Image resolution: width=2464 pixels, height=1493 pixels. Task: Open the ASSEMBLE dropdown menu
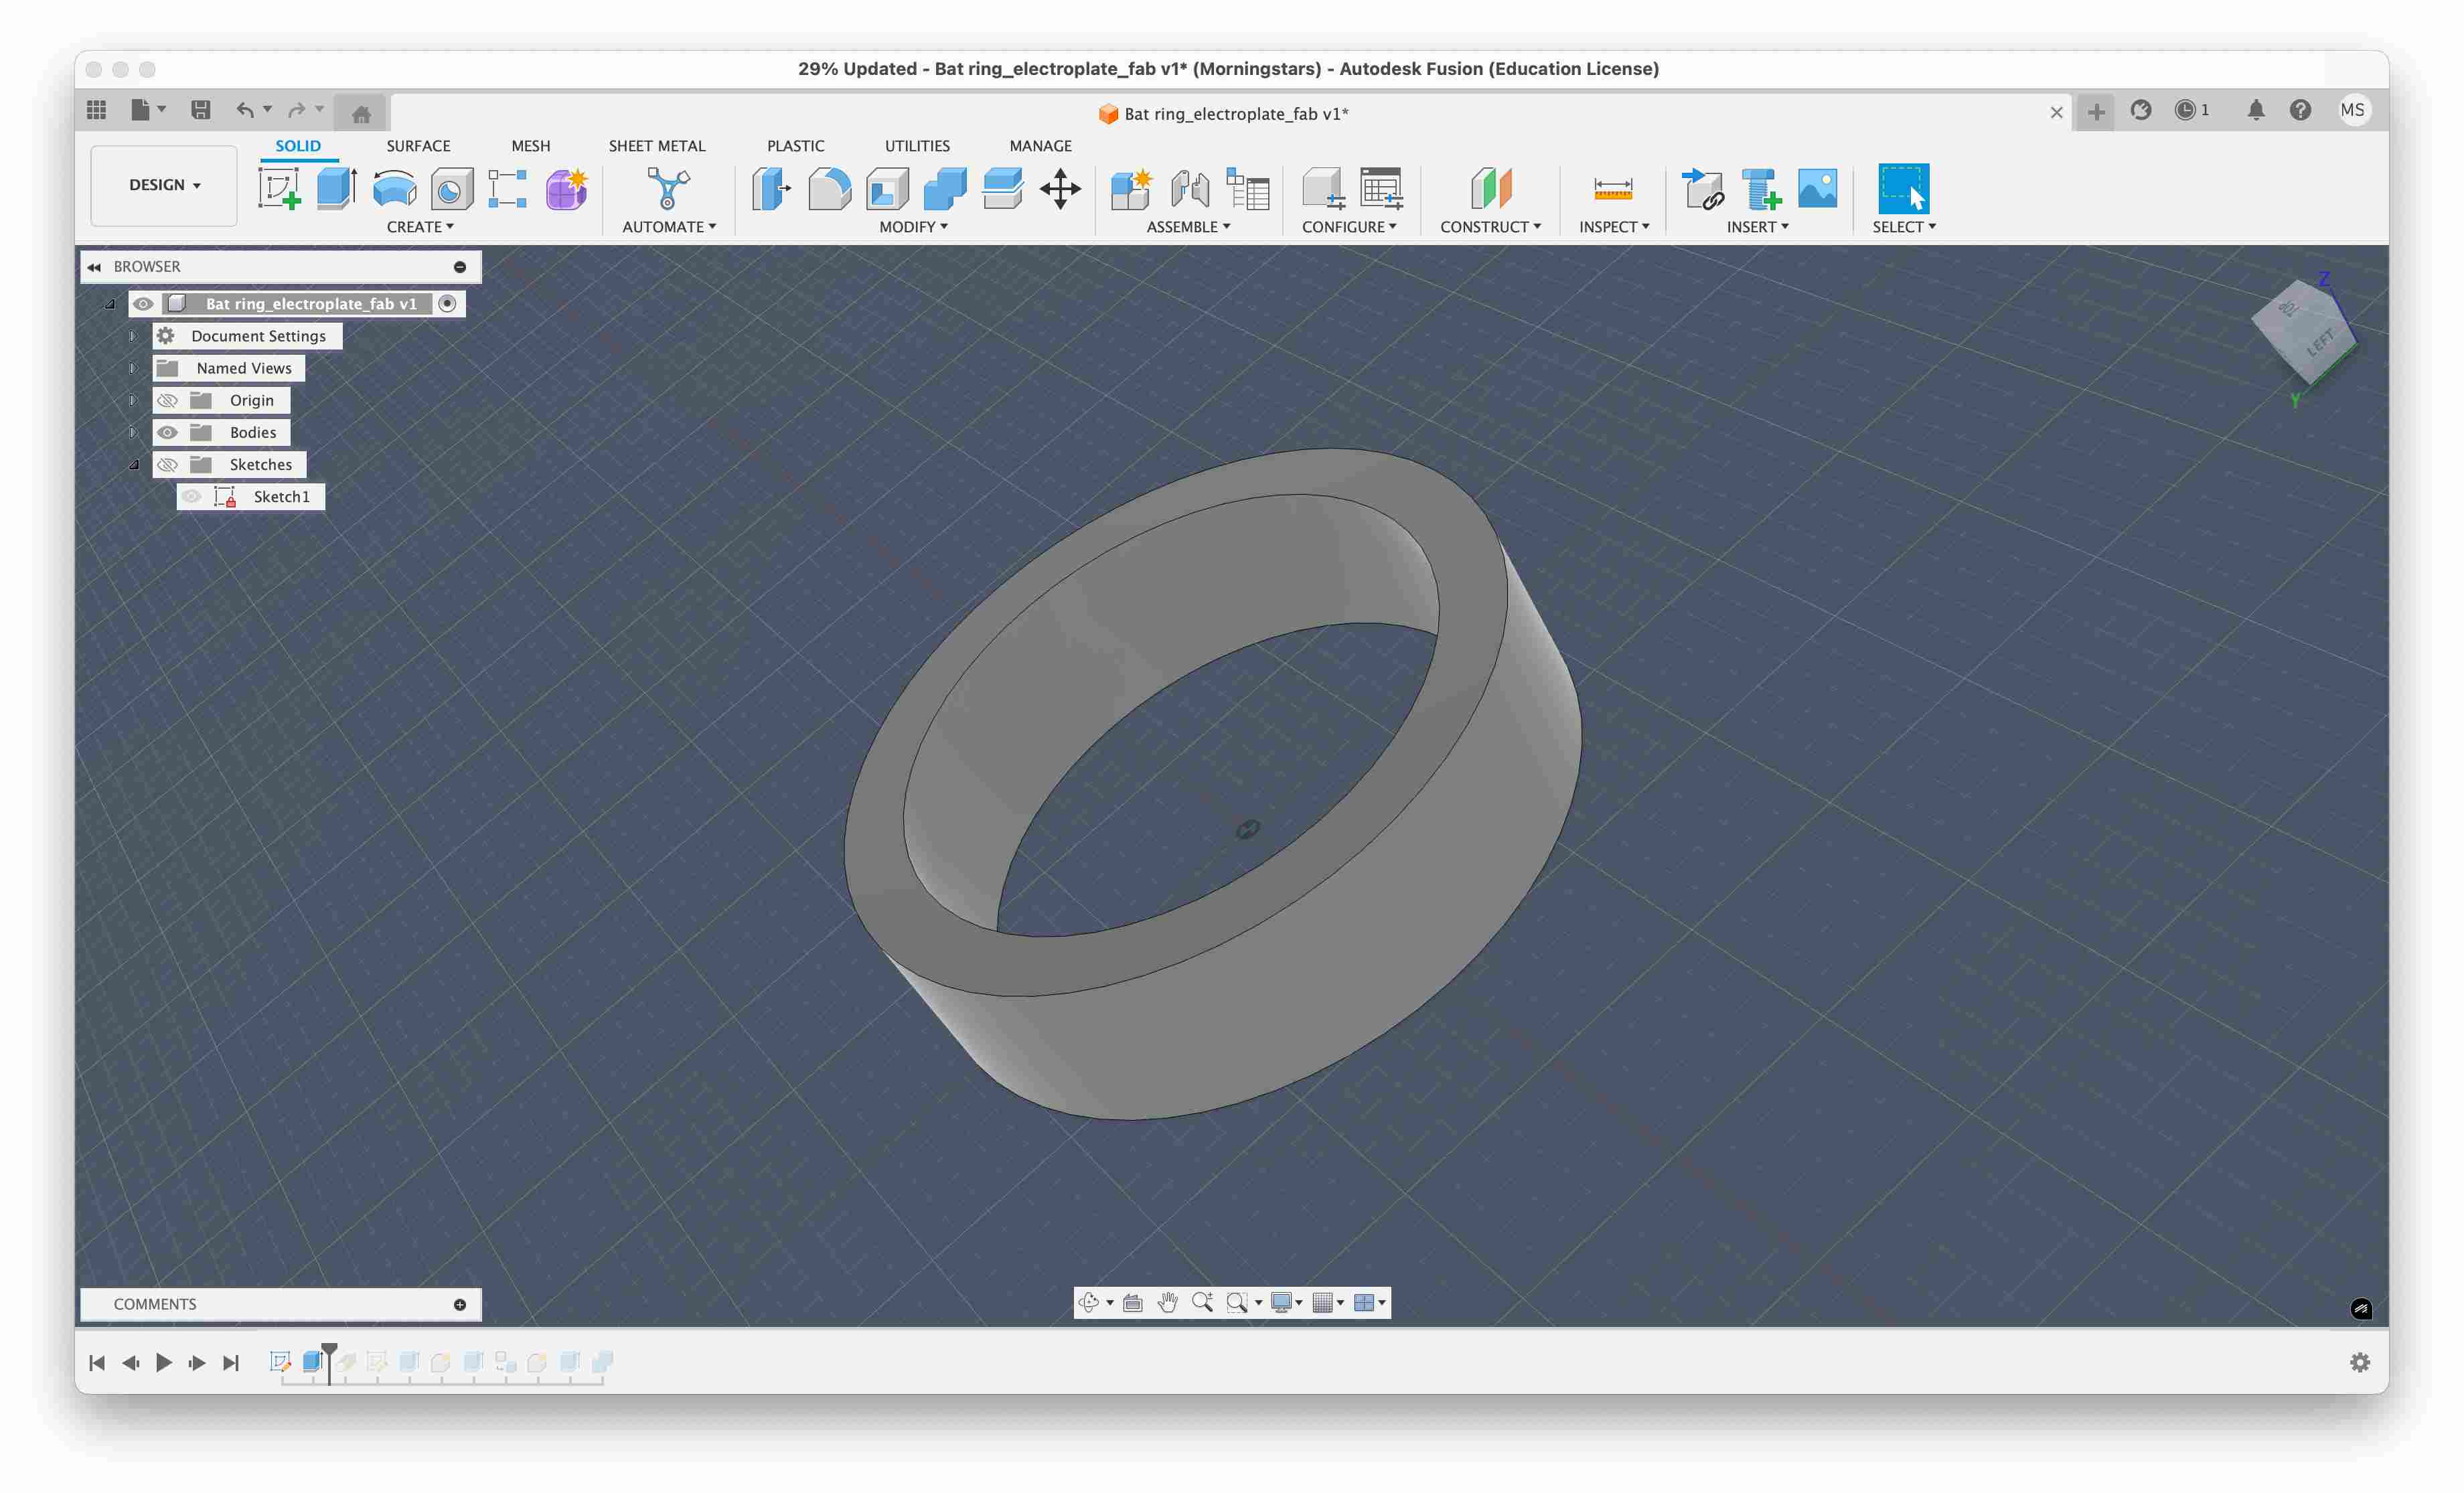(x=1188, y=227)
